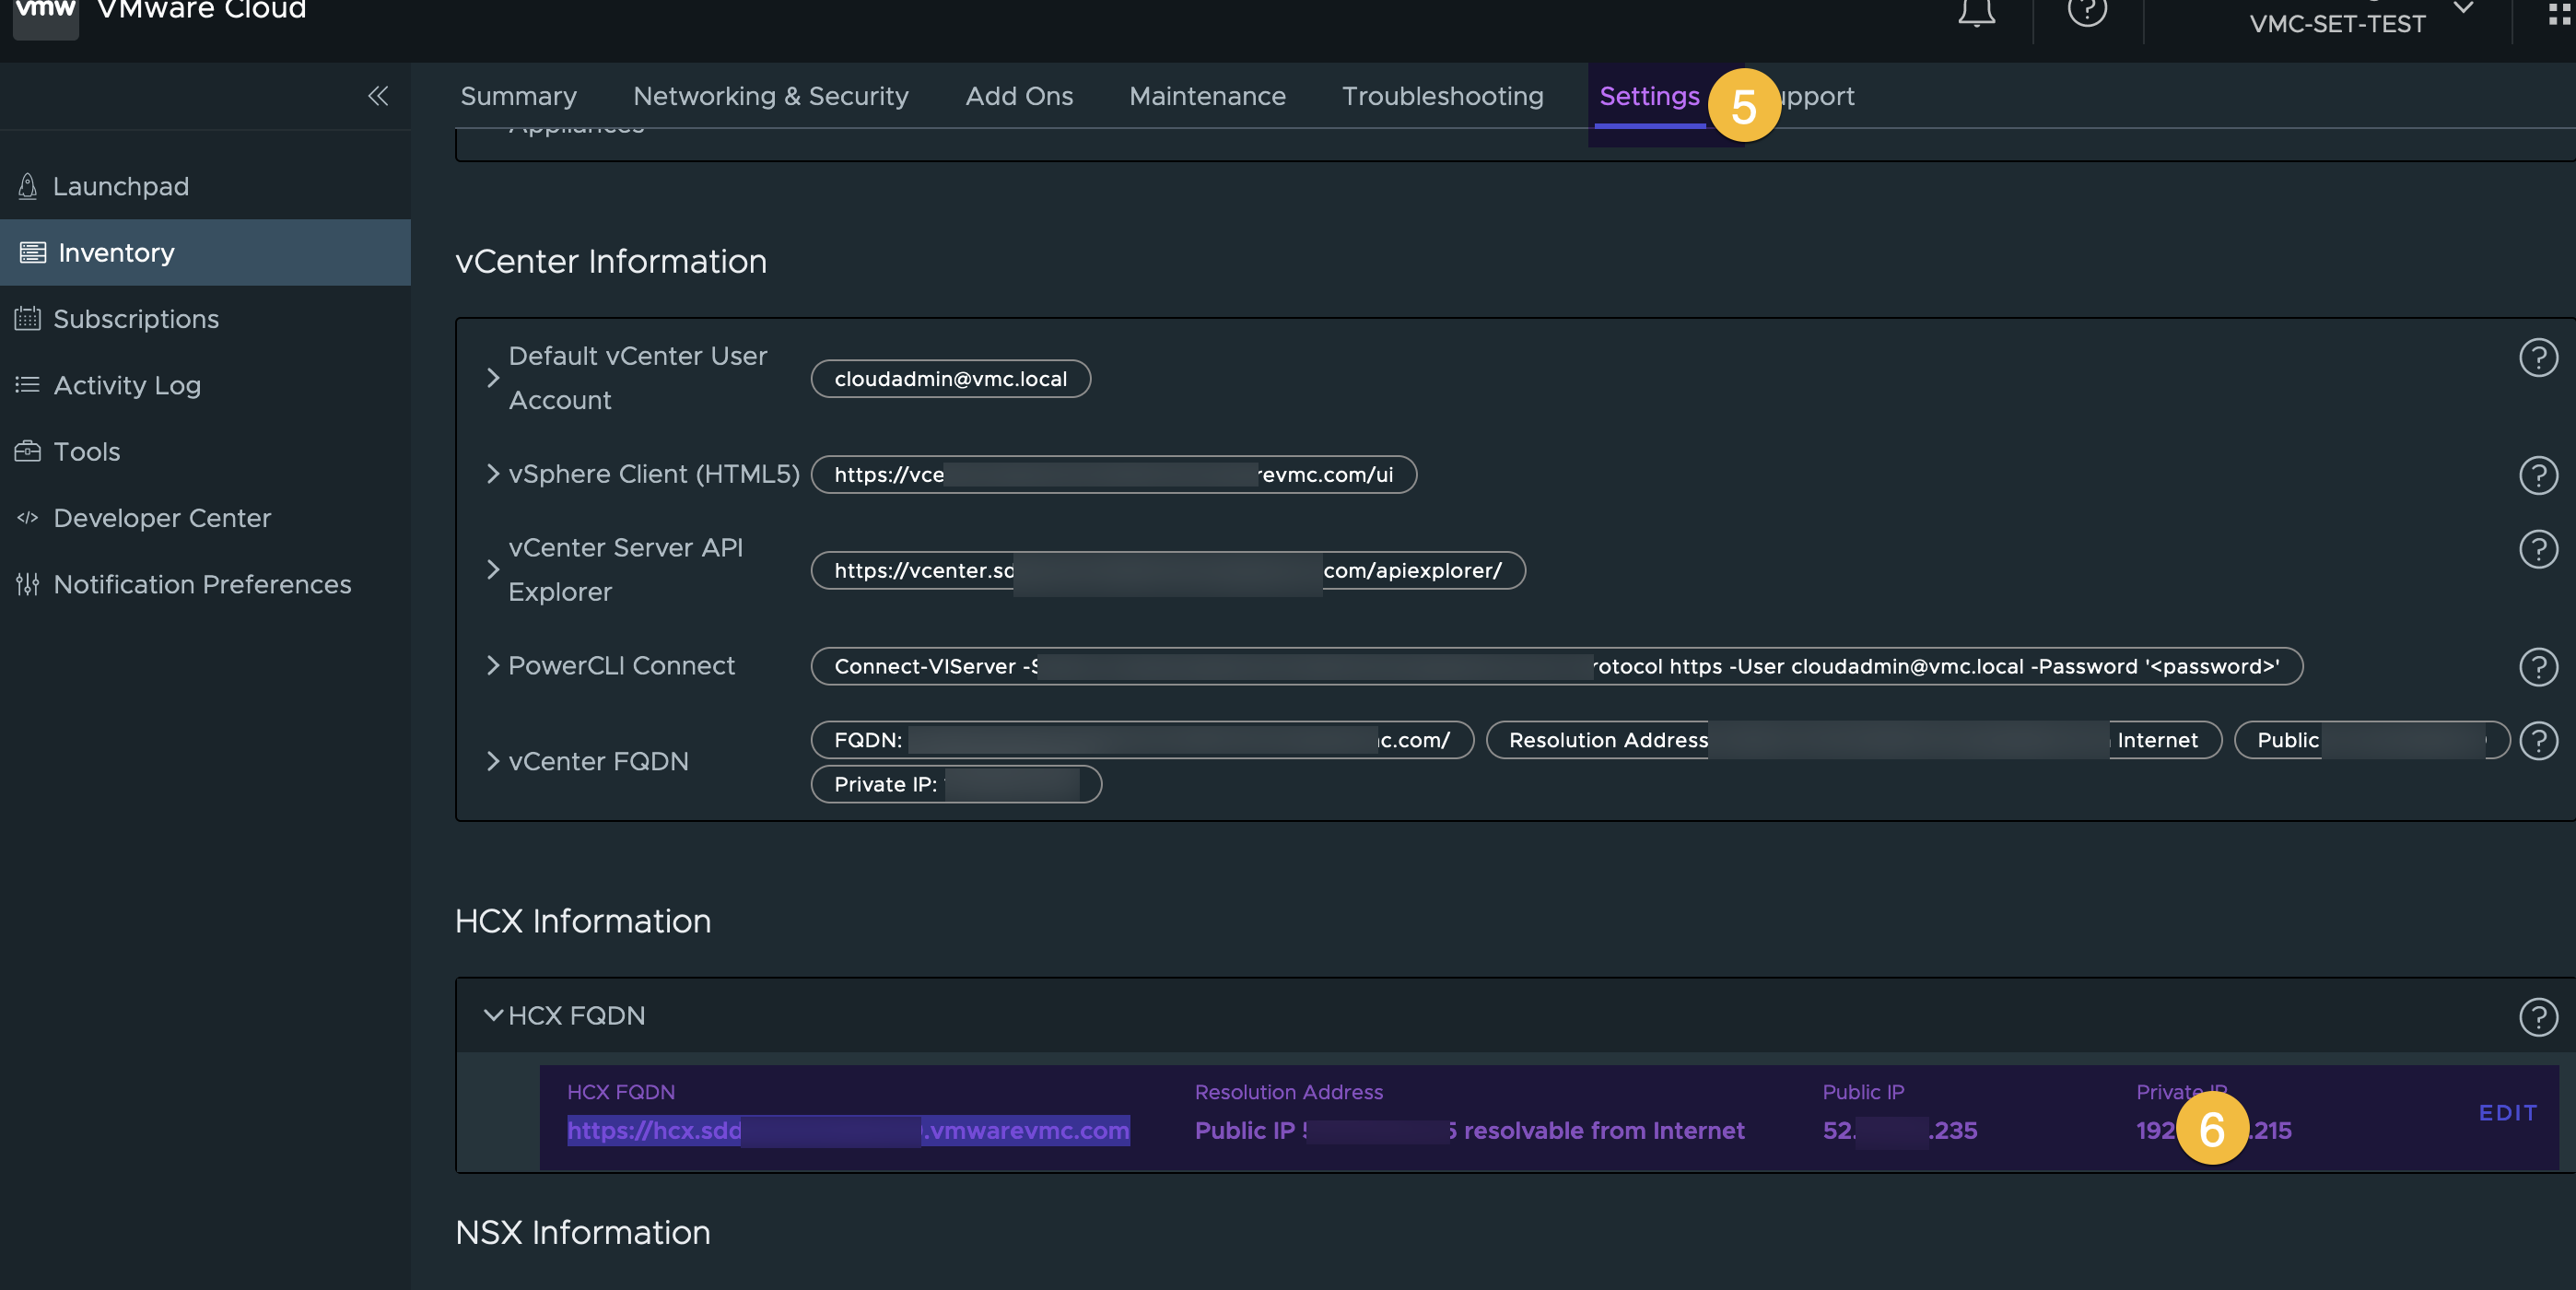
Task: Open help for vSphere Client (HTML5)
Action: [x=2538, y=475]
